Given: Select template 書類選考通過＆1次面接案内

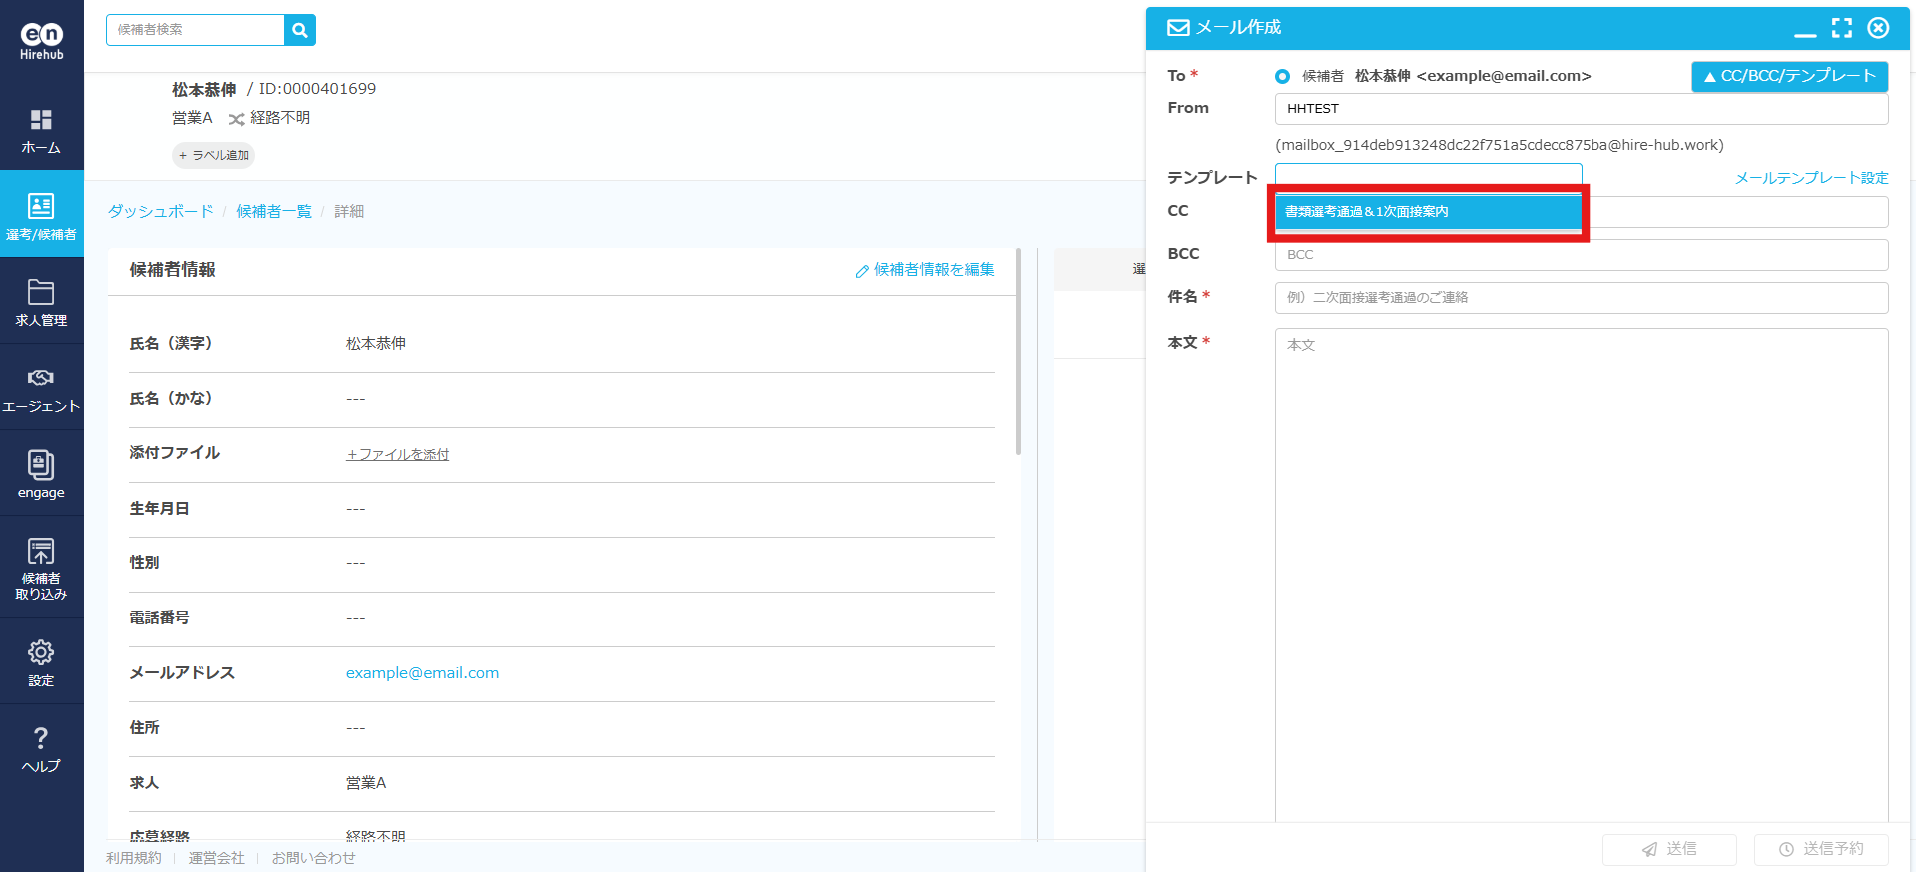Looking at the screenshot, I should point(1427,212).
